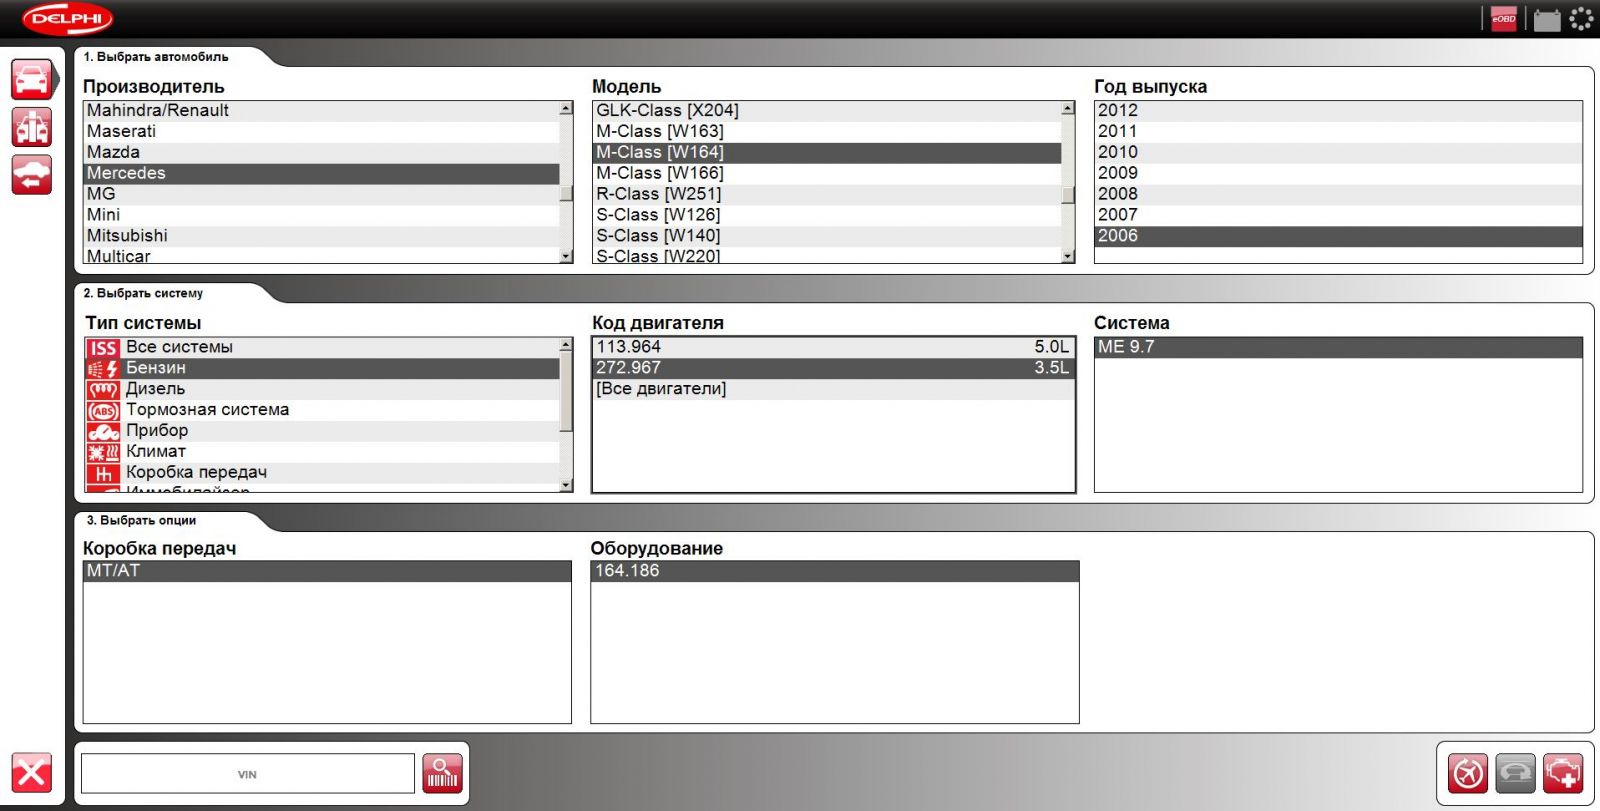Select GLK-Class [X204] model
Image resolution: width=1600 pixels, height=811 pixels.
click(827, 110)
